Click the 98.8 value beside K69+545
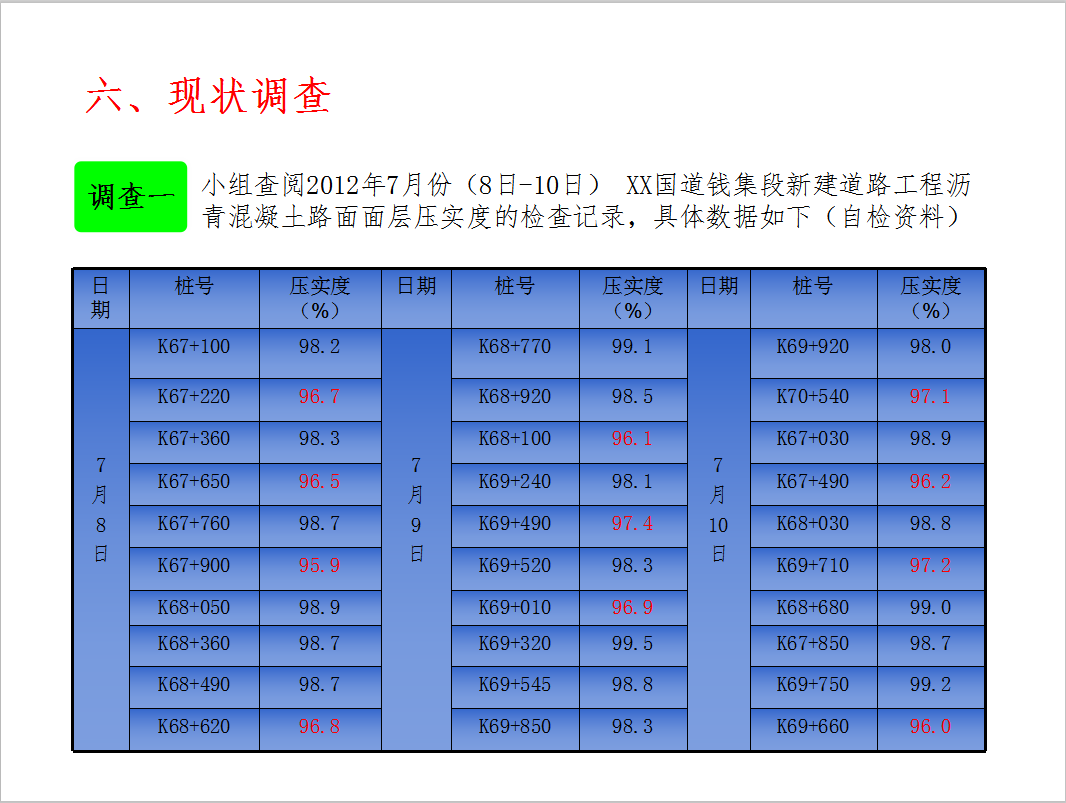1066x803 pixels. pos(632,685)
